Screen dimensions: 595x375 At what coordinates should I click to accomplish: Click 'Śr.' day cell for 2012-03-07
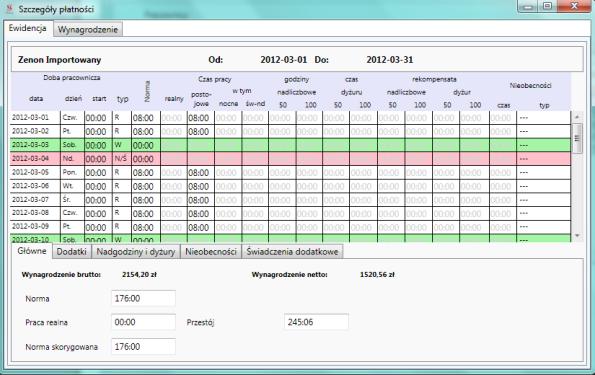point(72,200)
